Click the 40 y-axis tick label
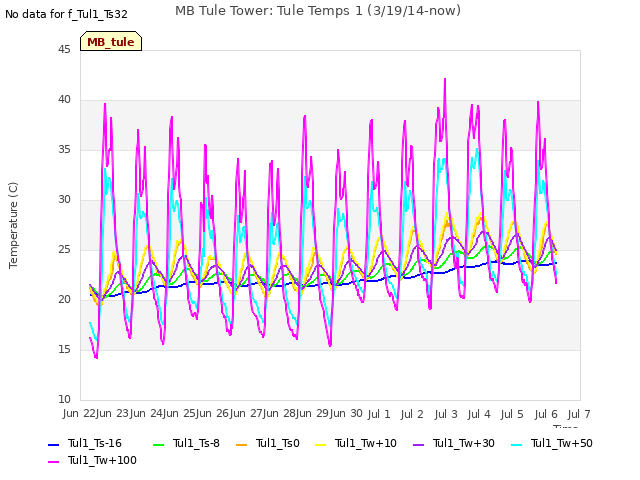The width and height of the screenshot is (640, 480). click(64, 100)
